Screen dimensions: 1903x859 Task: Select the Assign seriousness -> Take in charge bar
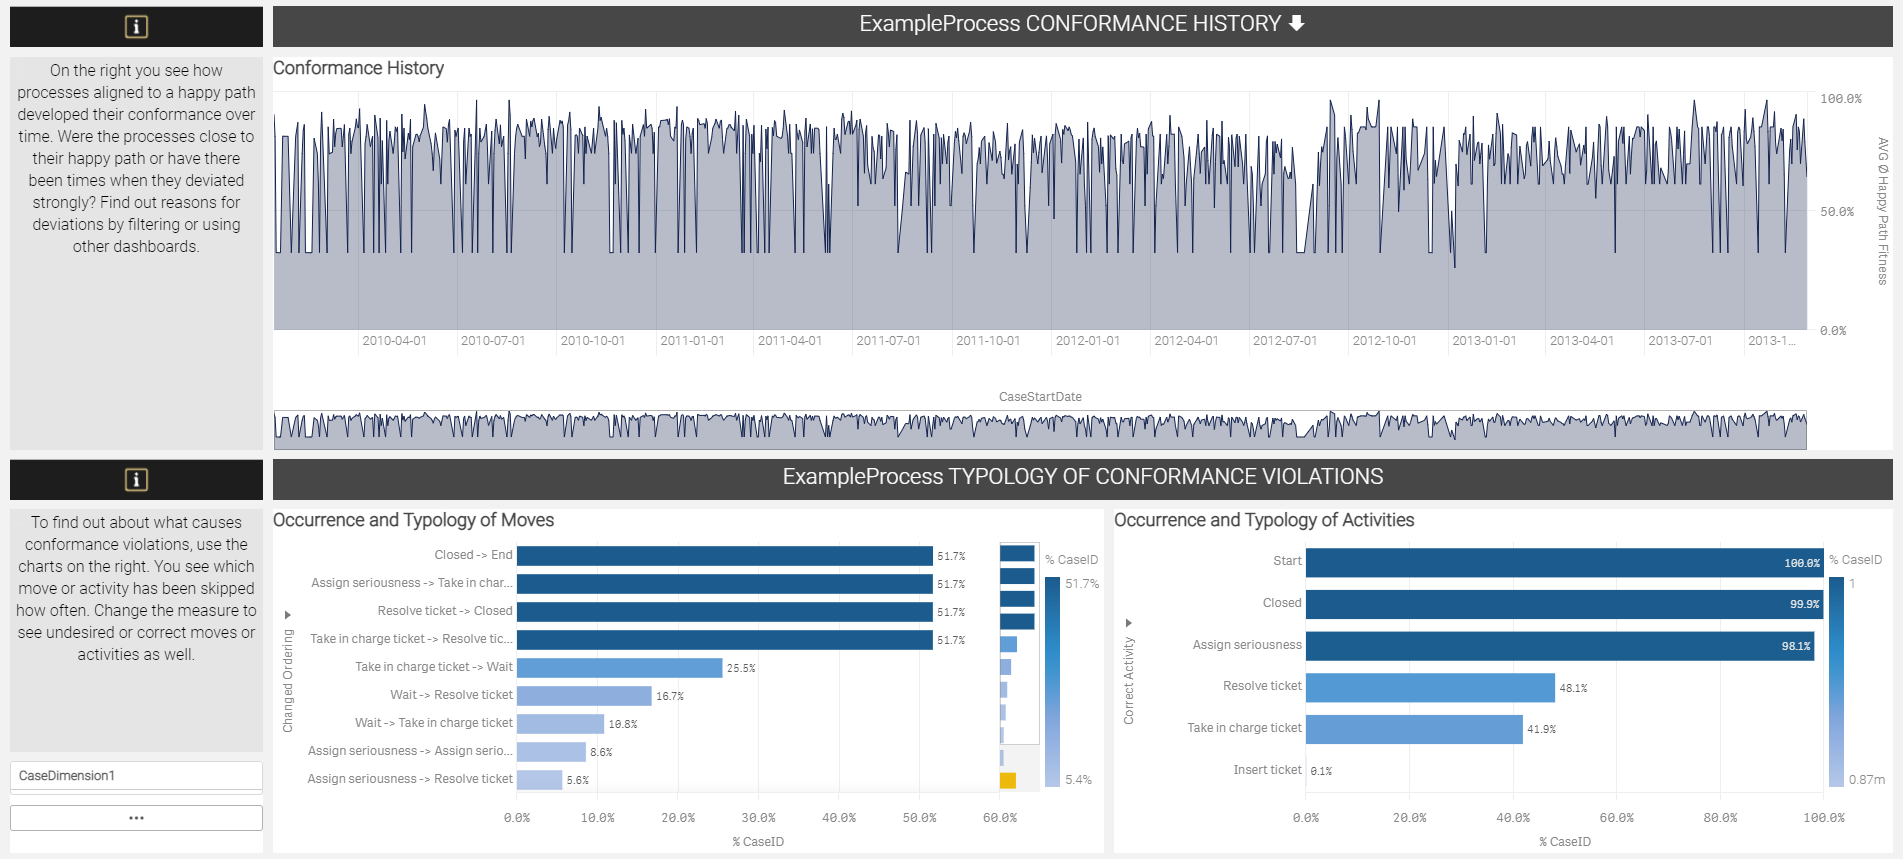tap(725, 584)
